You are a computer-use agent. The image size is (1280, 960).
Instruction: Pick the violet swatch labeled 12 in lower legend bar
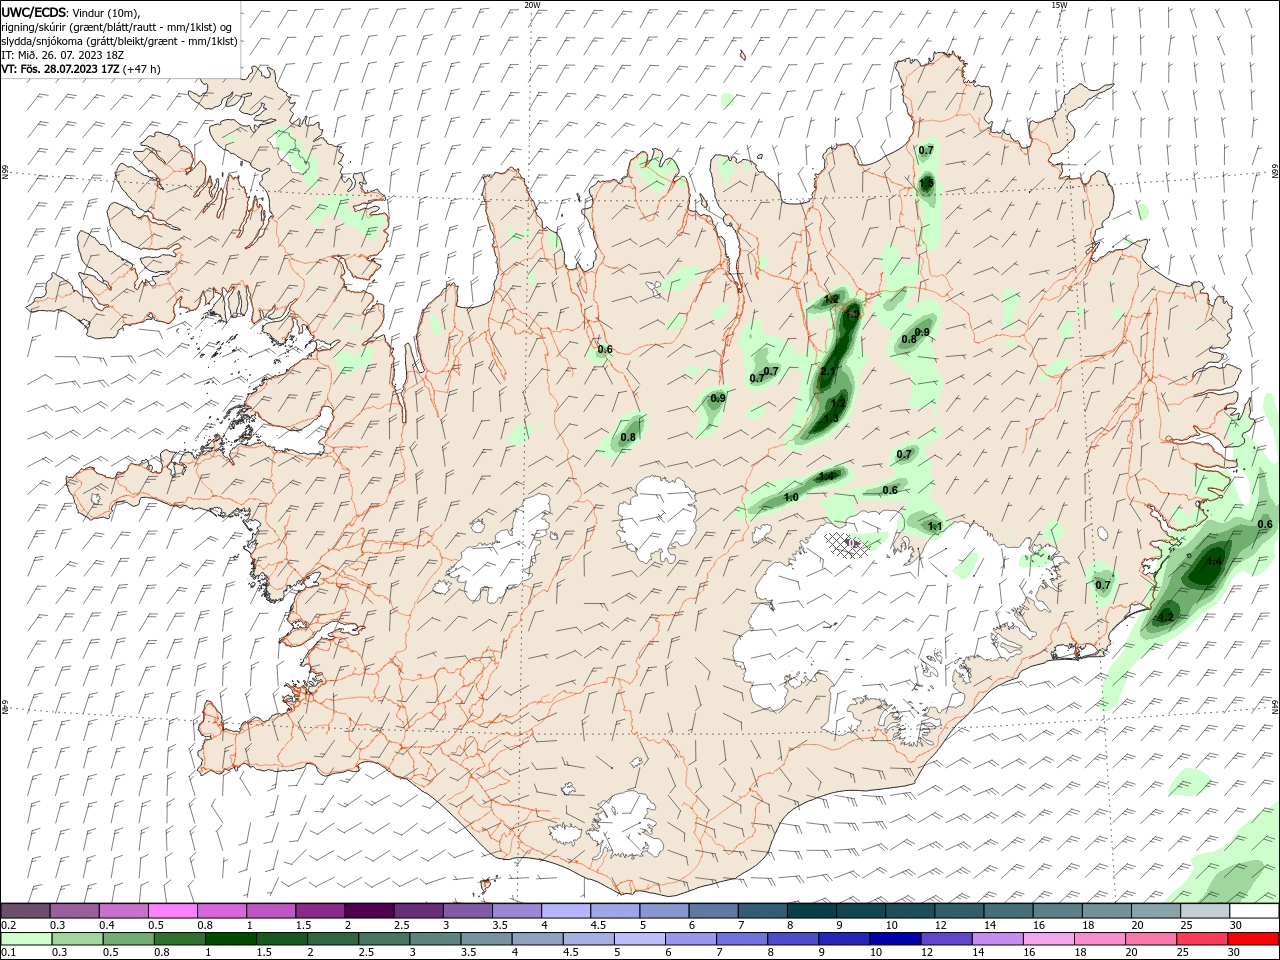[x=946, y=939]
